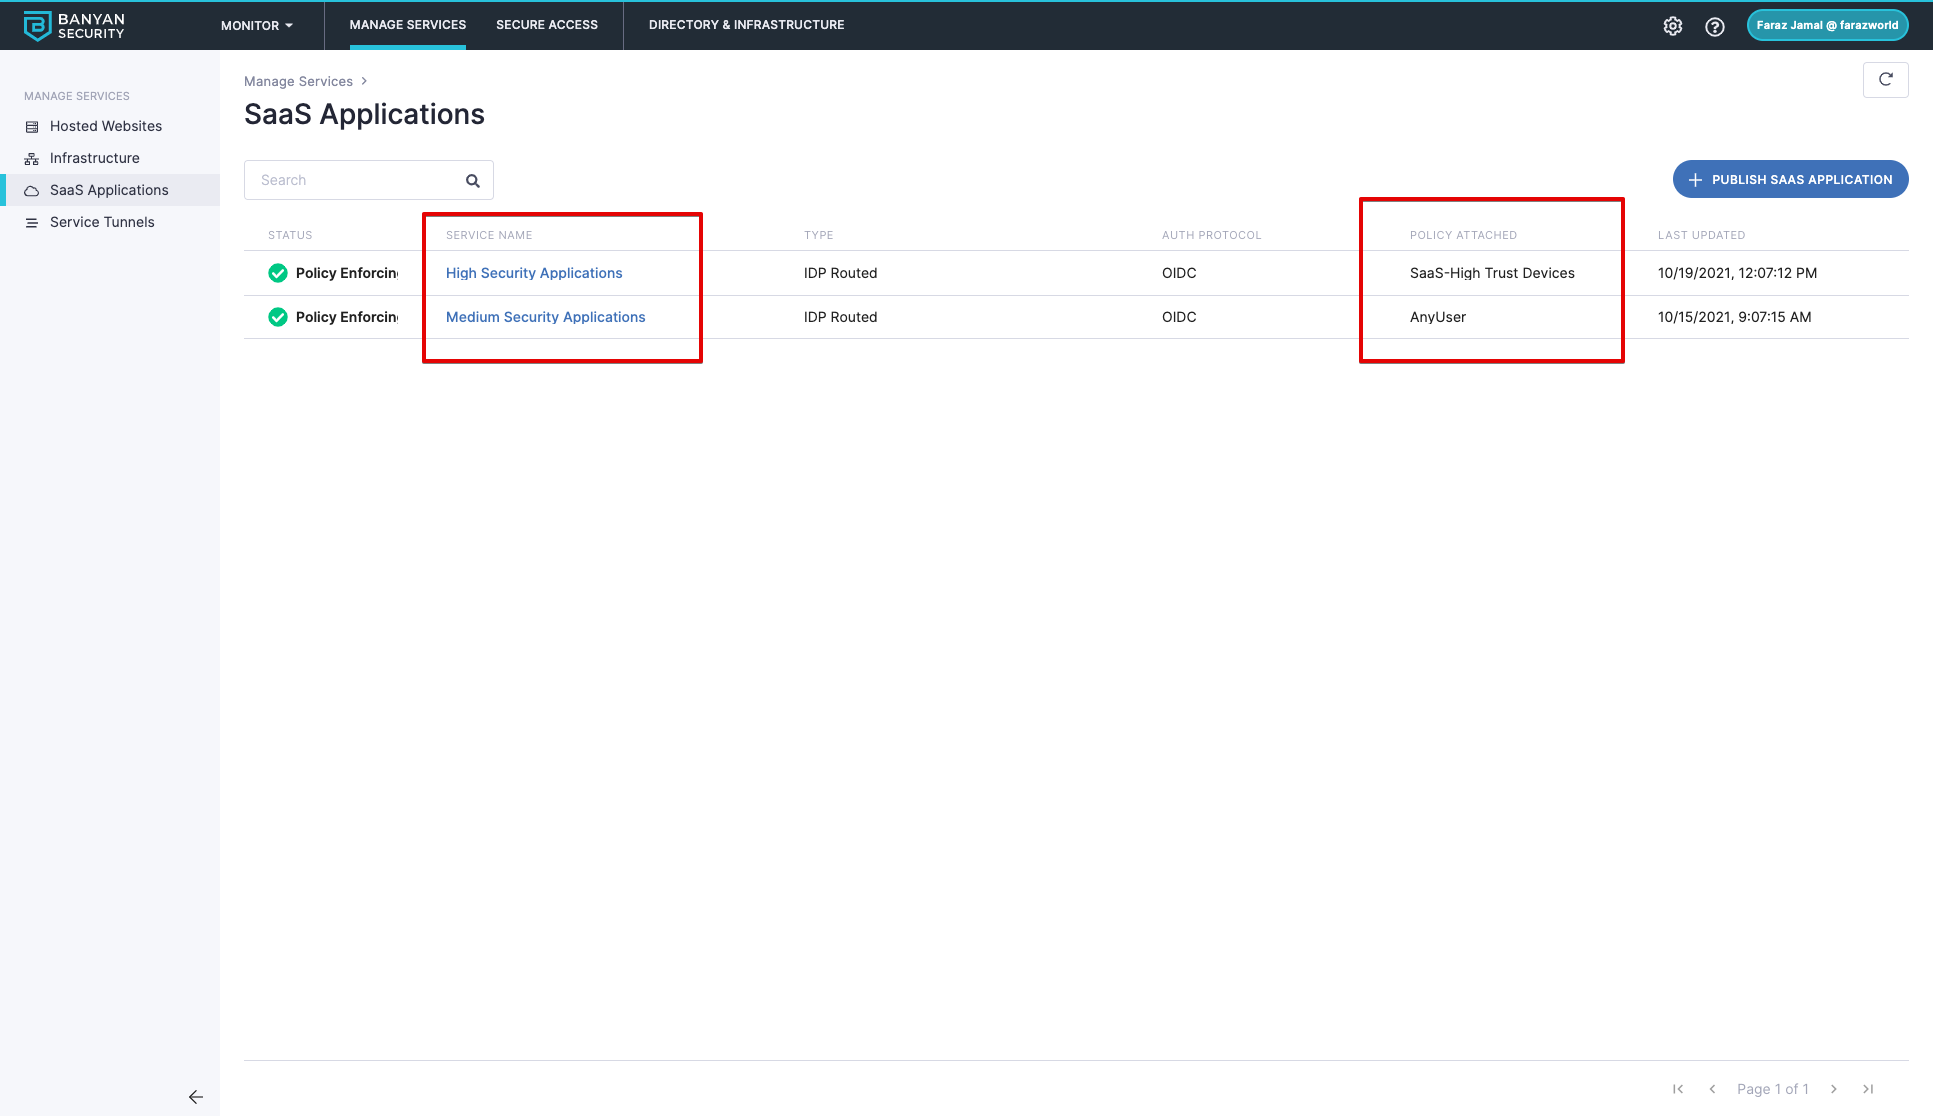Select Service Tunnels in sidebar
The width and height of the screenshot is (1933, 1116).
pyautogui.click(x=102, y=222)
